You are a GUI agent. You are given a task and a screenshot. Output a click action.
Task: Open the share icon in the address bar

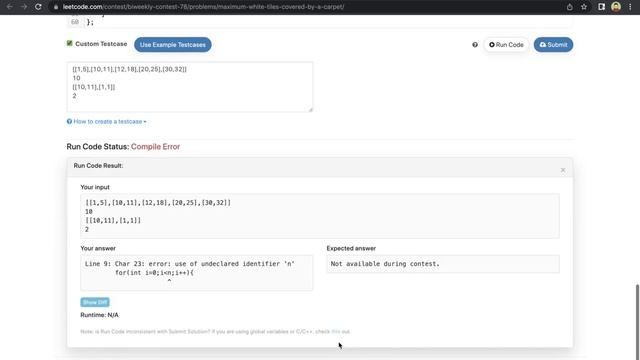click(570, 7)
